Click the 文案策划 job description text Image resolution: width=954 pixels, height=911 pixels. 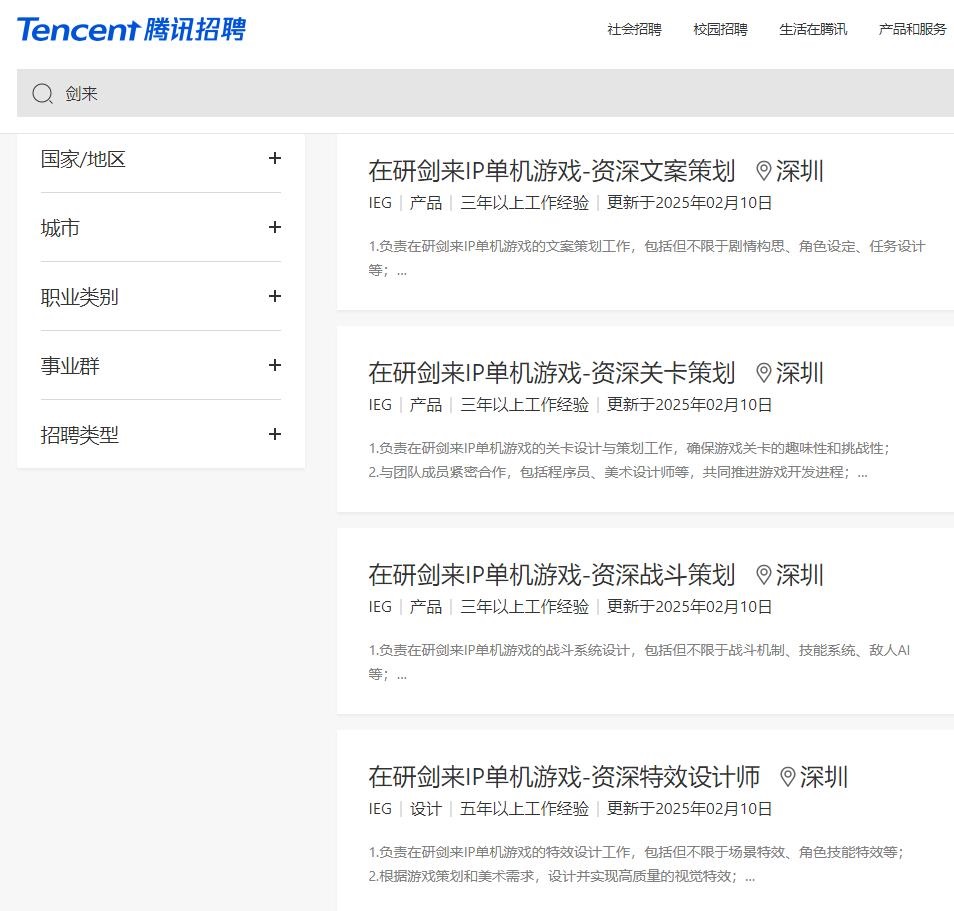tap(646, 258)
